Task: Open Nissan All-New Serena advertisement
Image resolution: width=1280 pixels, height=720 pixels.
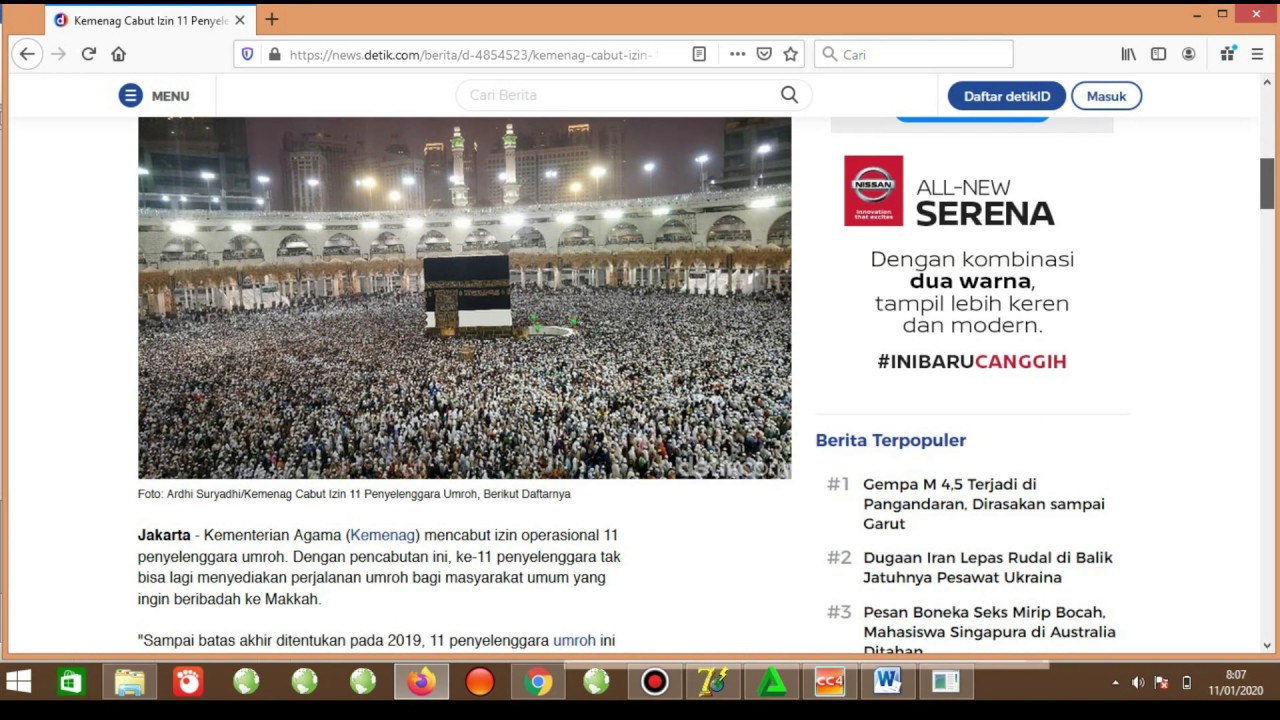Action: 971,265
